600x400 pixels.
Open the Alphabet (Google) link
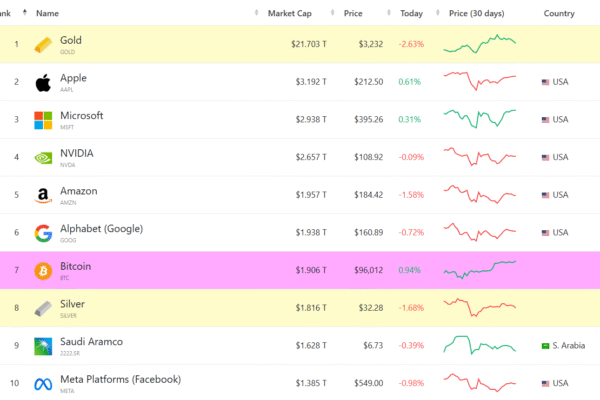(101, 229)
